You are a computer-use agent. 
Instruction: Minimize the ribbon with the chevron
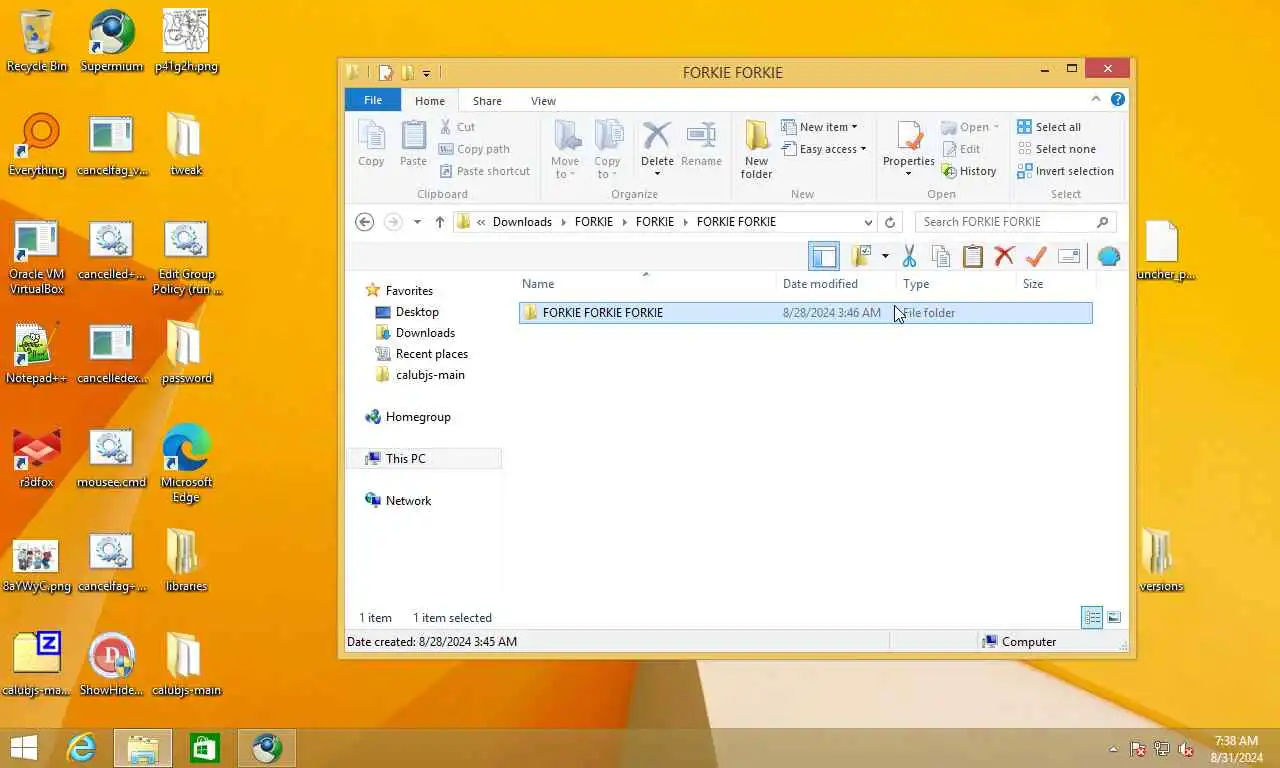[1096, 99]
